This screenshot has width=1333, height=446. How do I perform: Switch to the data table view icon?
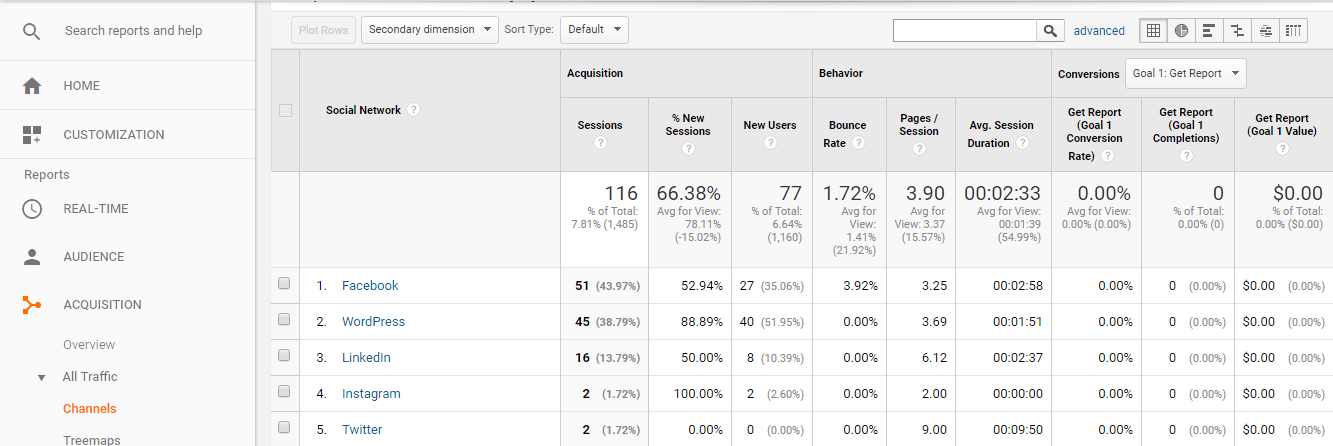[x=1153, y=30]
